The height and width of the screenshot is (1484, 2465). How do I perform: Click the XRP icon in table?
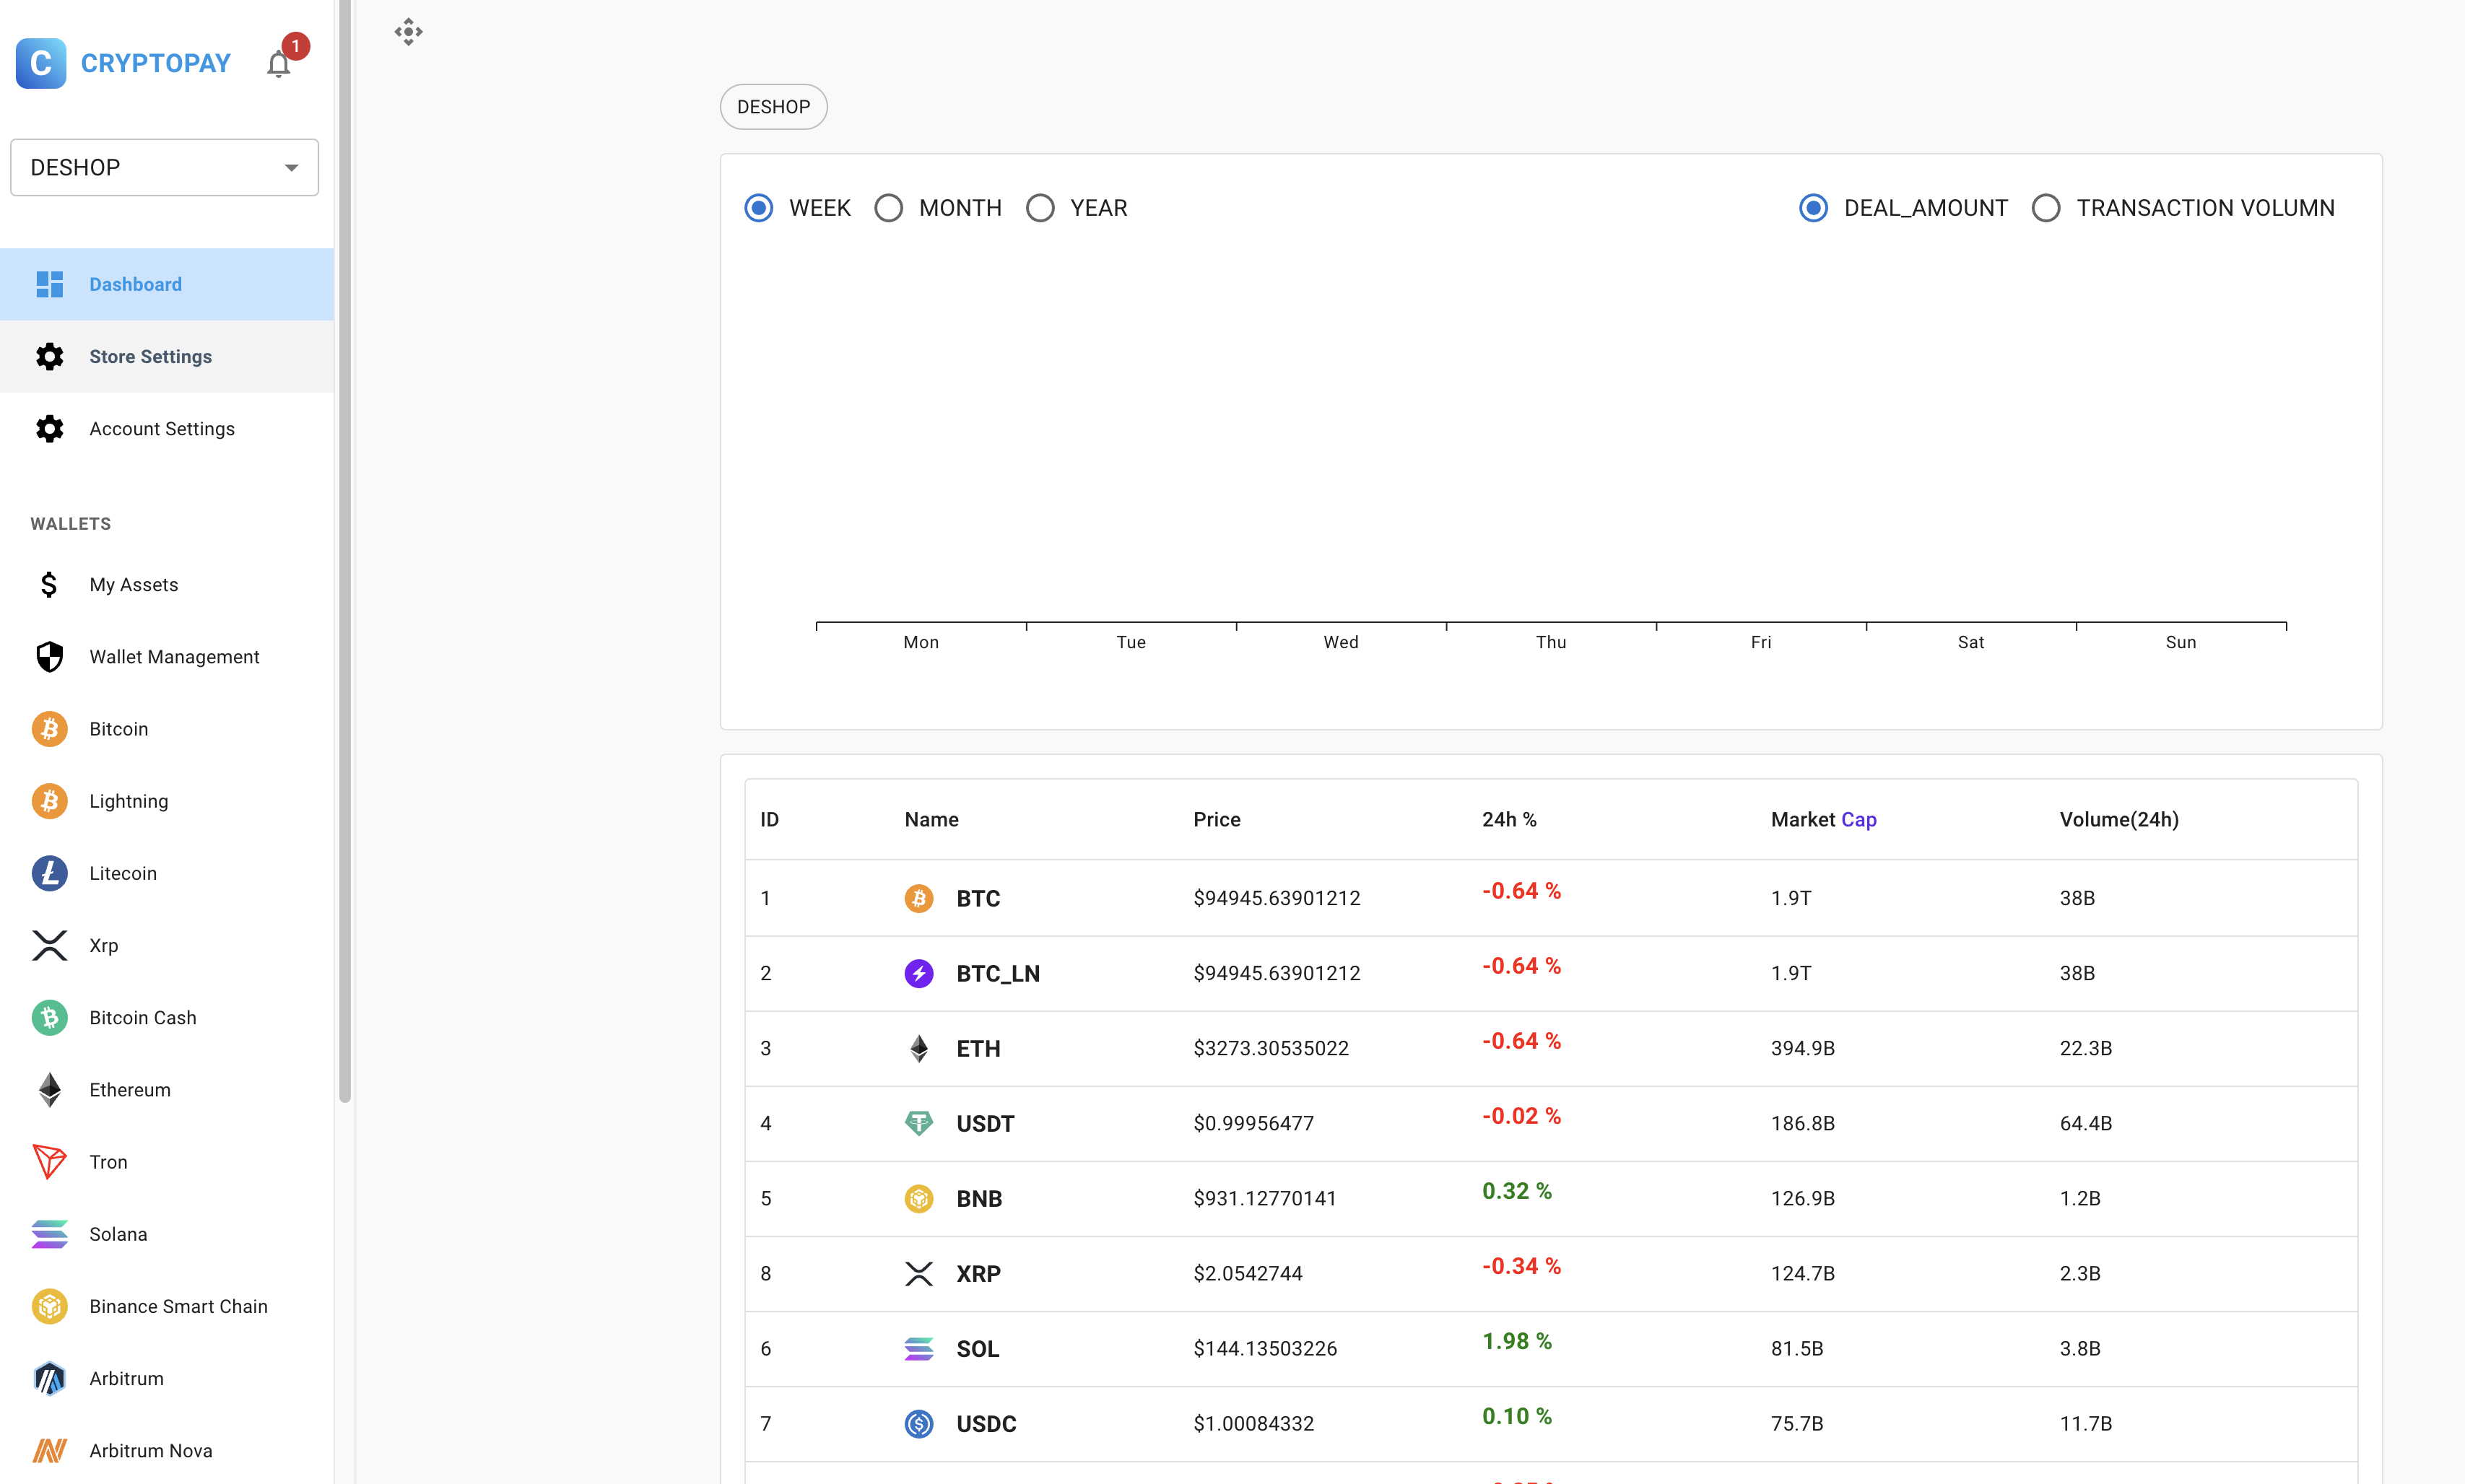pos(918,1273)
